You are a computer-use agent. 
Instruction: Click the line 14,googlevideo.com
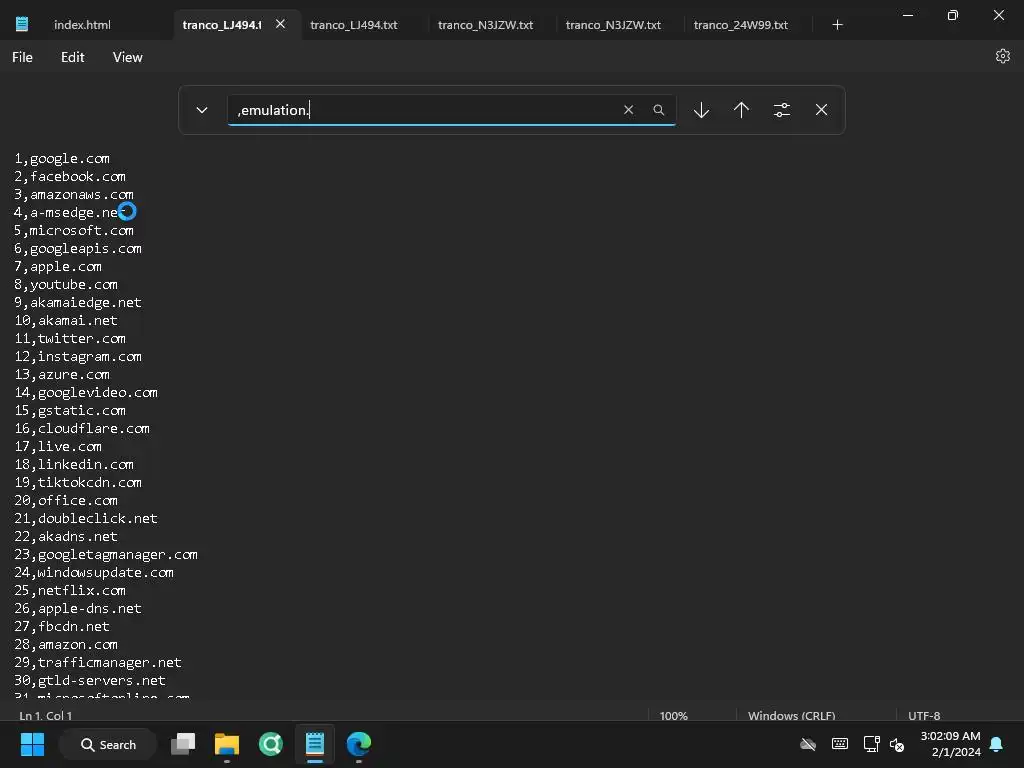click(x=86, y=392)
